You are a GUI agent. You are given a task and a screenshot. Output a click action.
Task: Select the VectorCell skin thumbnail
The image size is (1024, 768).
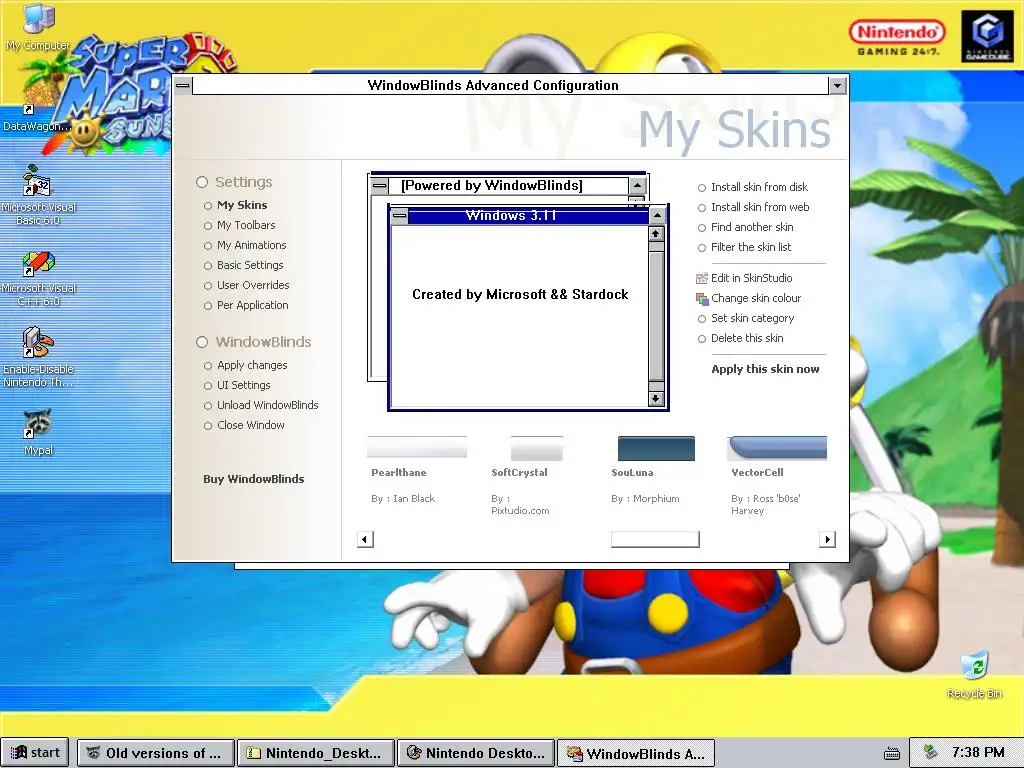pyautogui.click(x=777, y=448)
